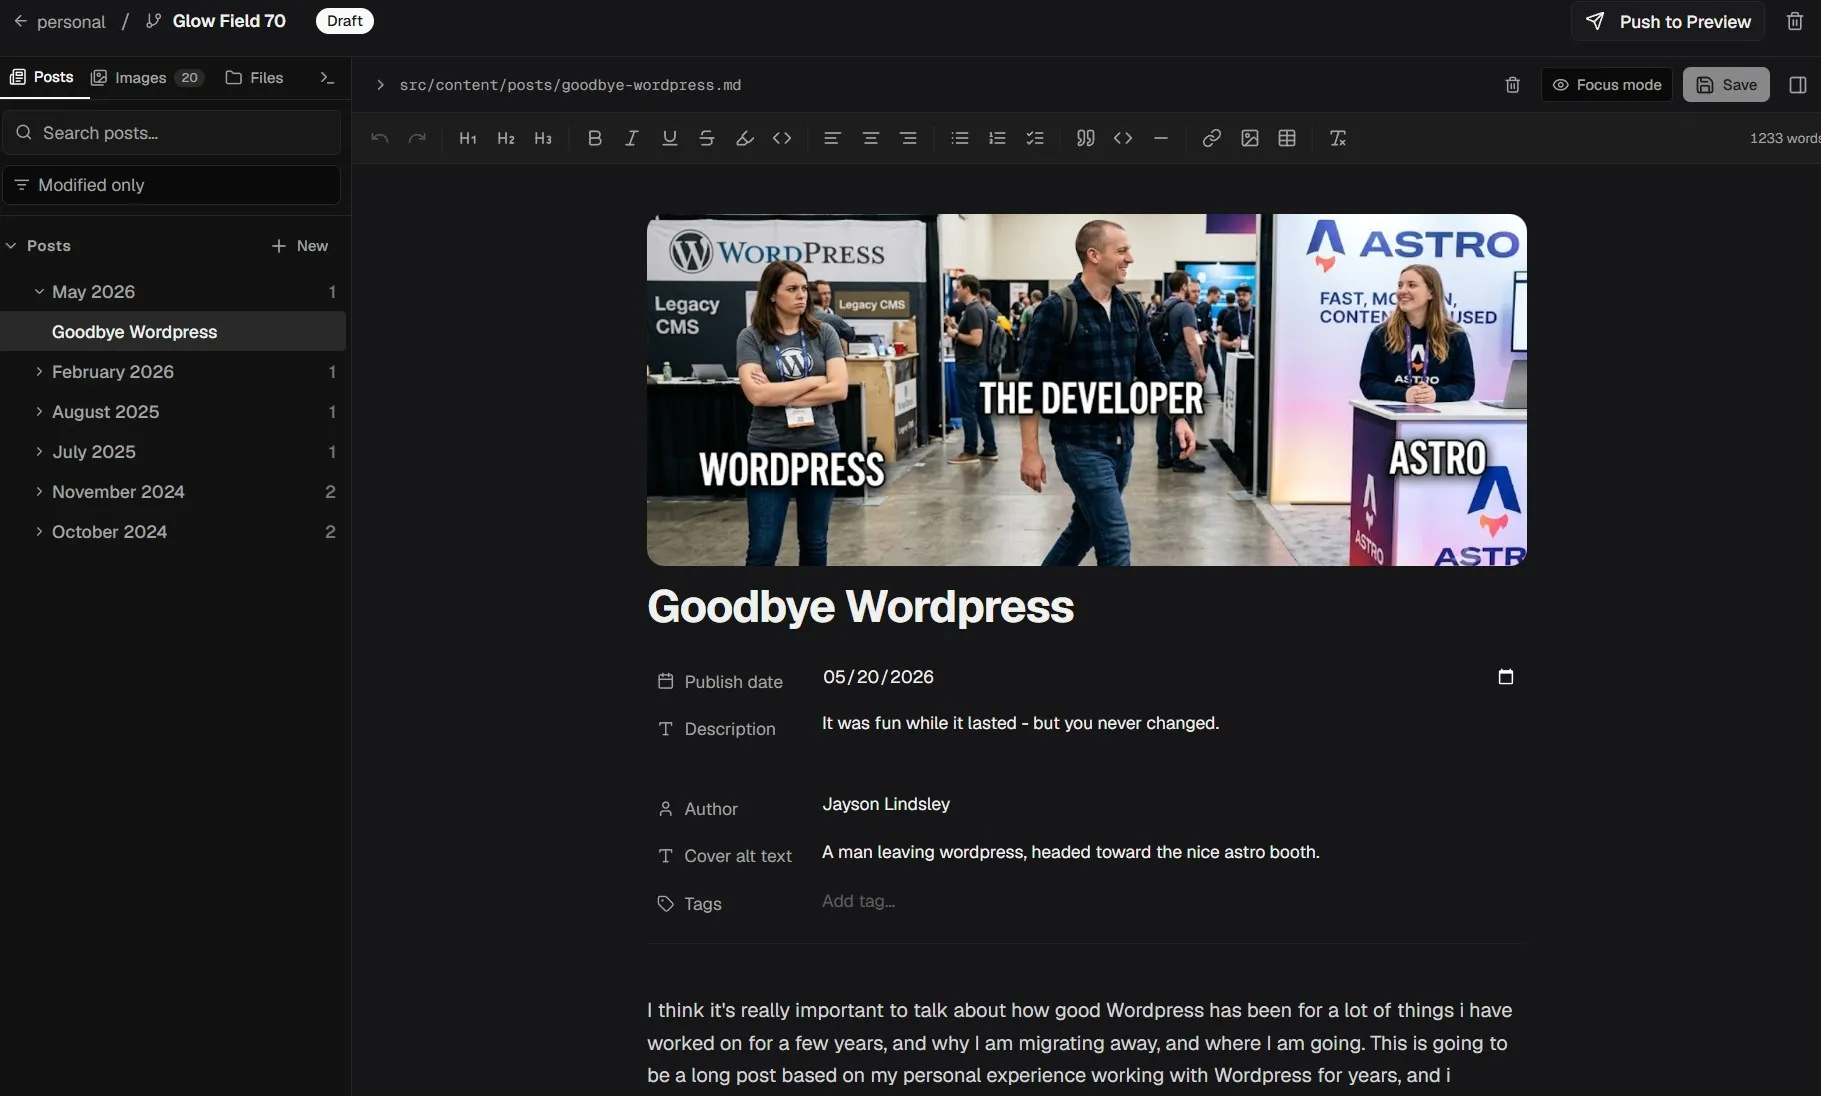Open the Files tab
Image resolution: width=1821 pixels, height=1096 pixels.
[254, 77]
